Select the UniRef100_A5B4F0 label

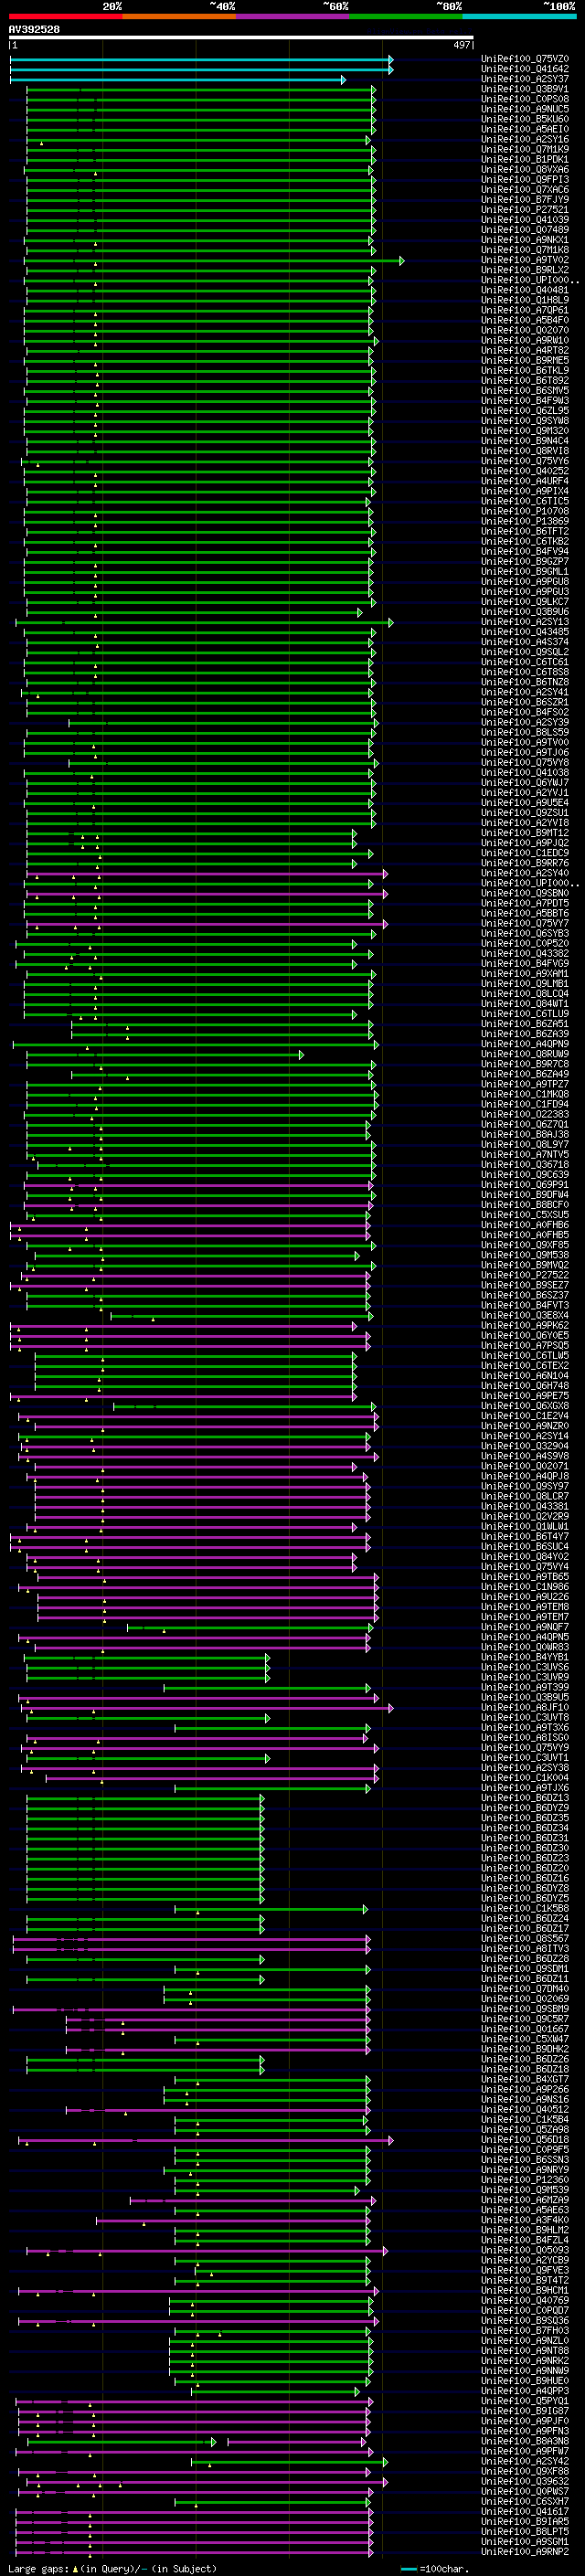pos(525,320)
